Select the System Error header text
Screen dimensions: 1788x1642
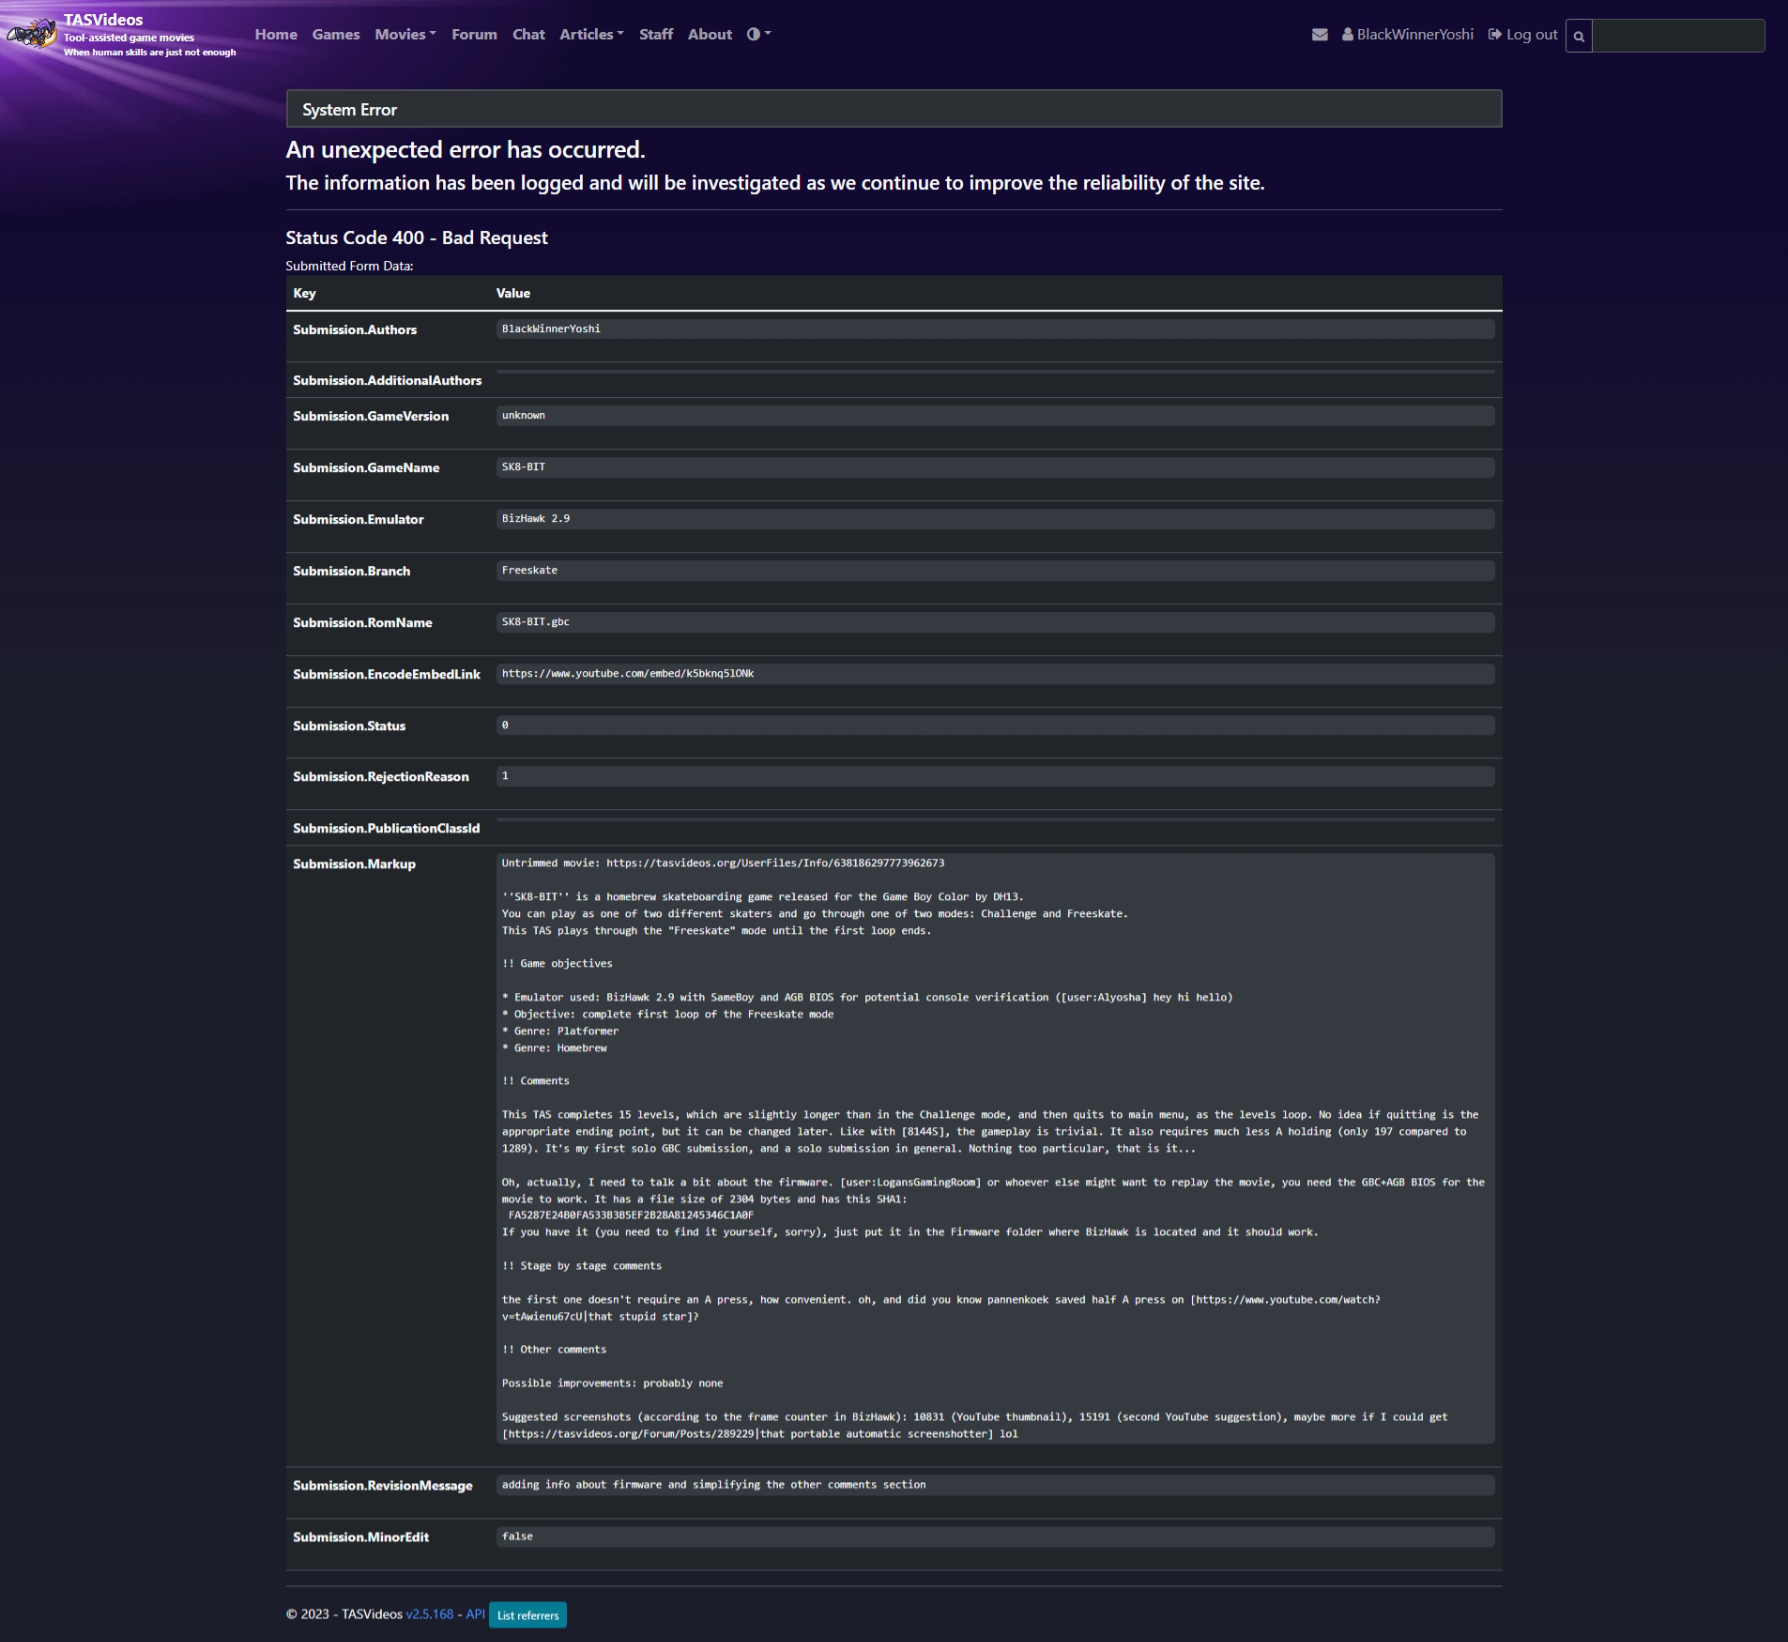click(350, 110)
